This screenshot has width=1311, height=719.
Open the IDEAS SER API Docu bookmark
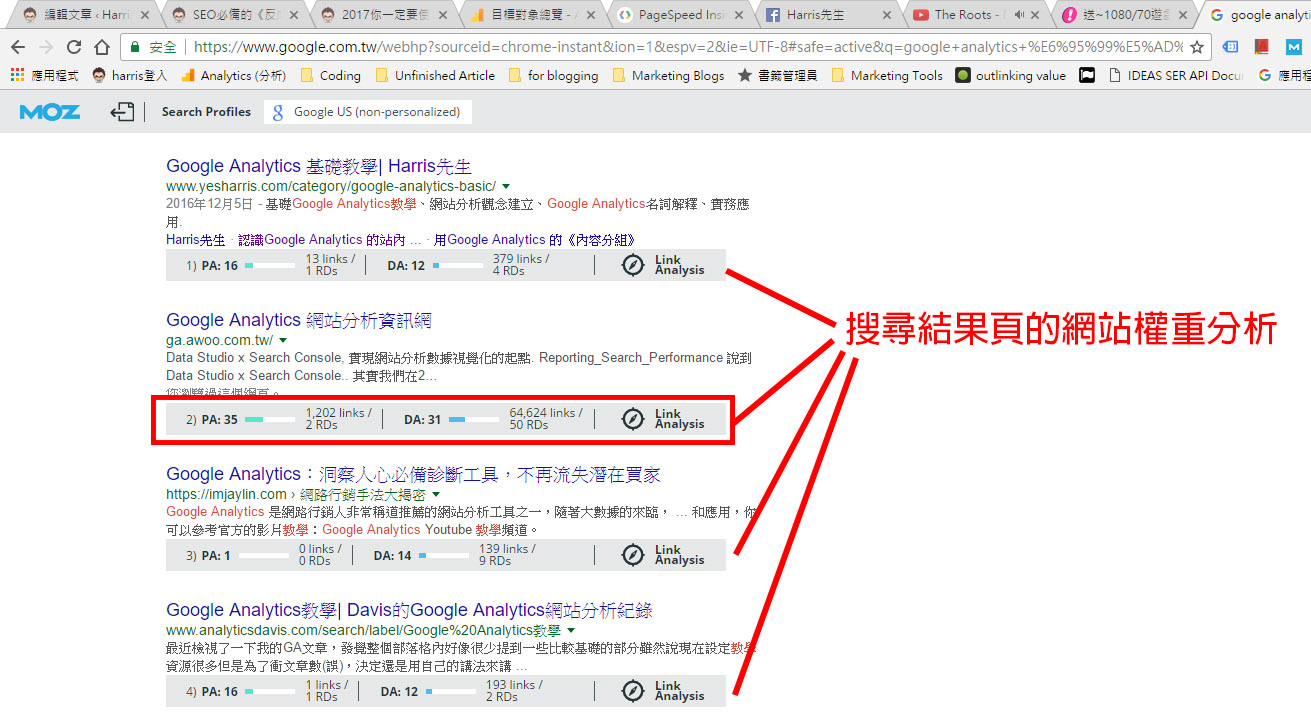coord(1177,75)
